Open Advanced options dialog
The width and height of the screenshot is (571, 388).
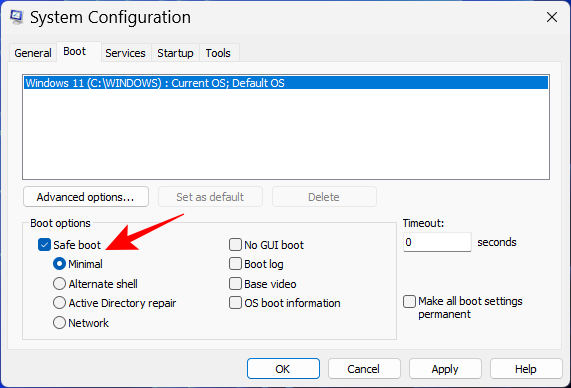click(86, 197)
